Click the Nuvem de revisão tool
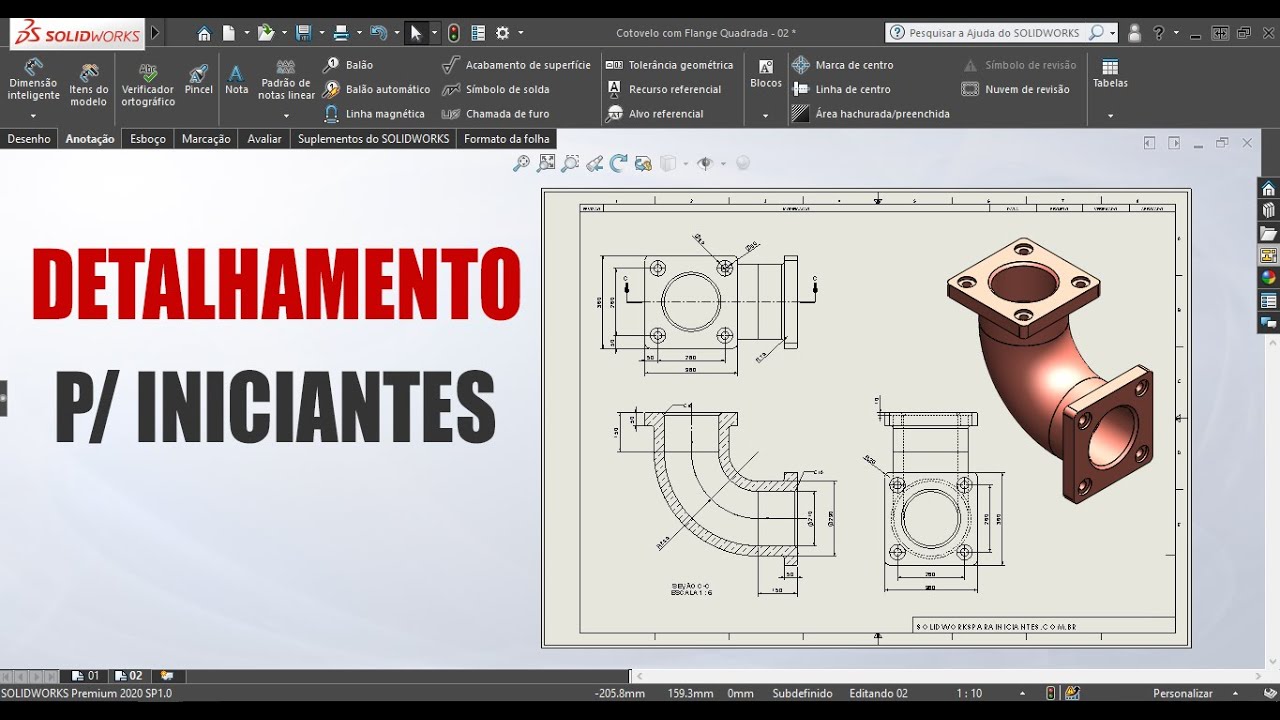Image resolution: width=1280 pixels, height=720 pixels. pos(1016,89)
